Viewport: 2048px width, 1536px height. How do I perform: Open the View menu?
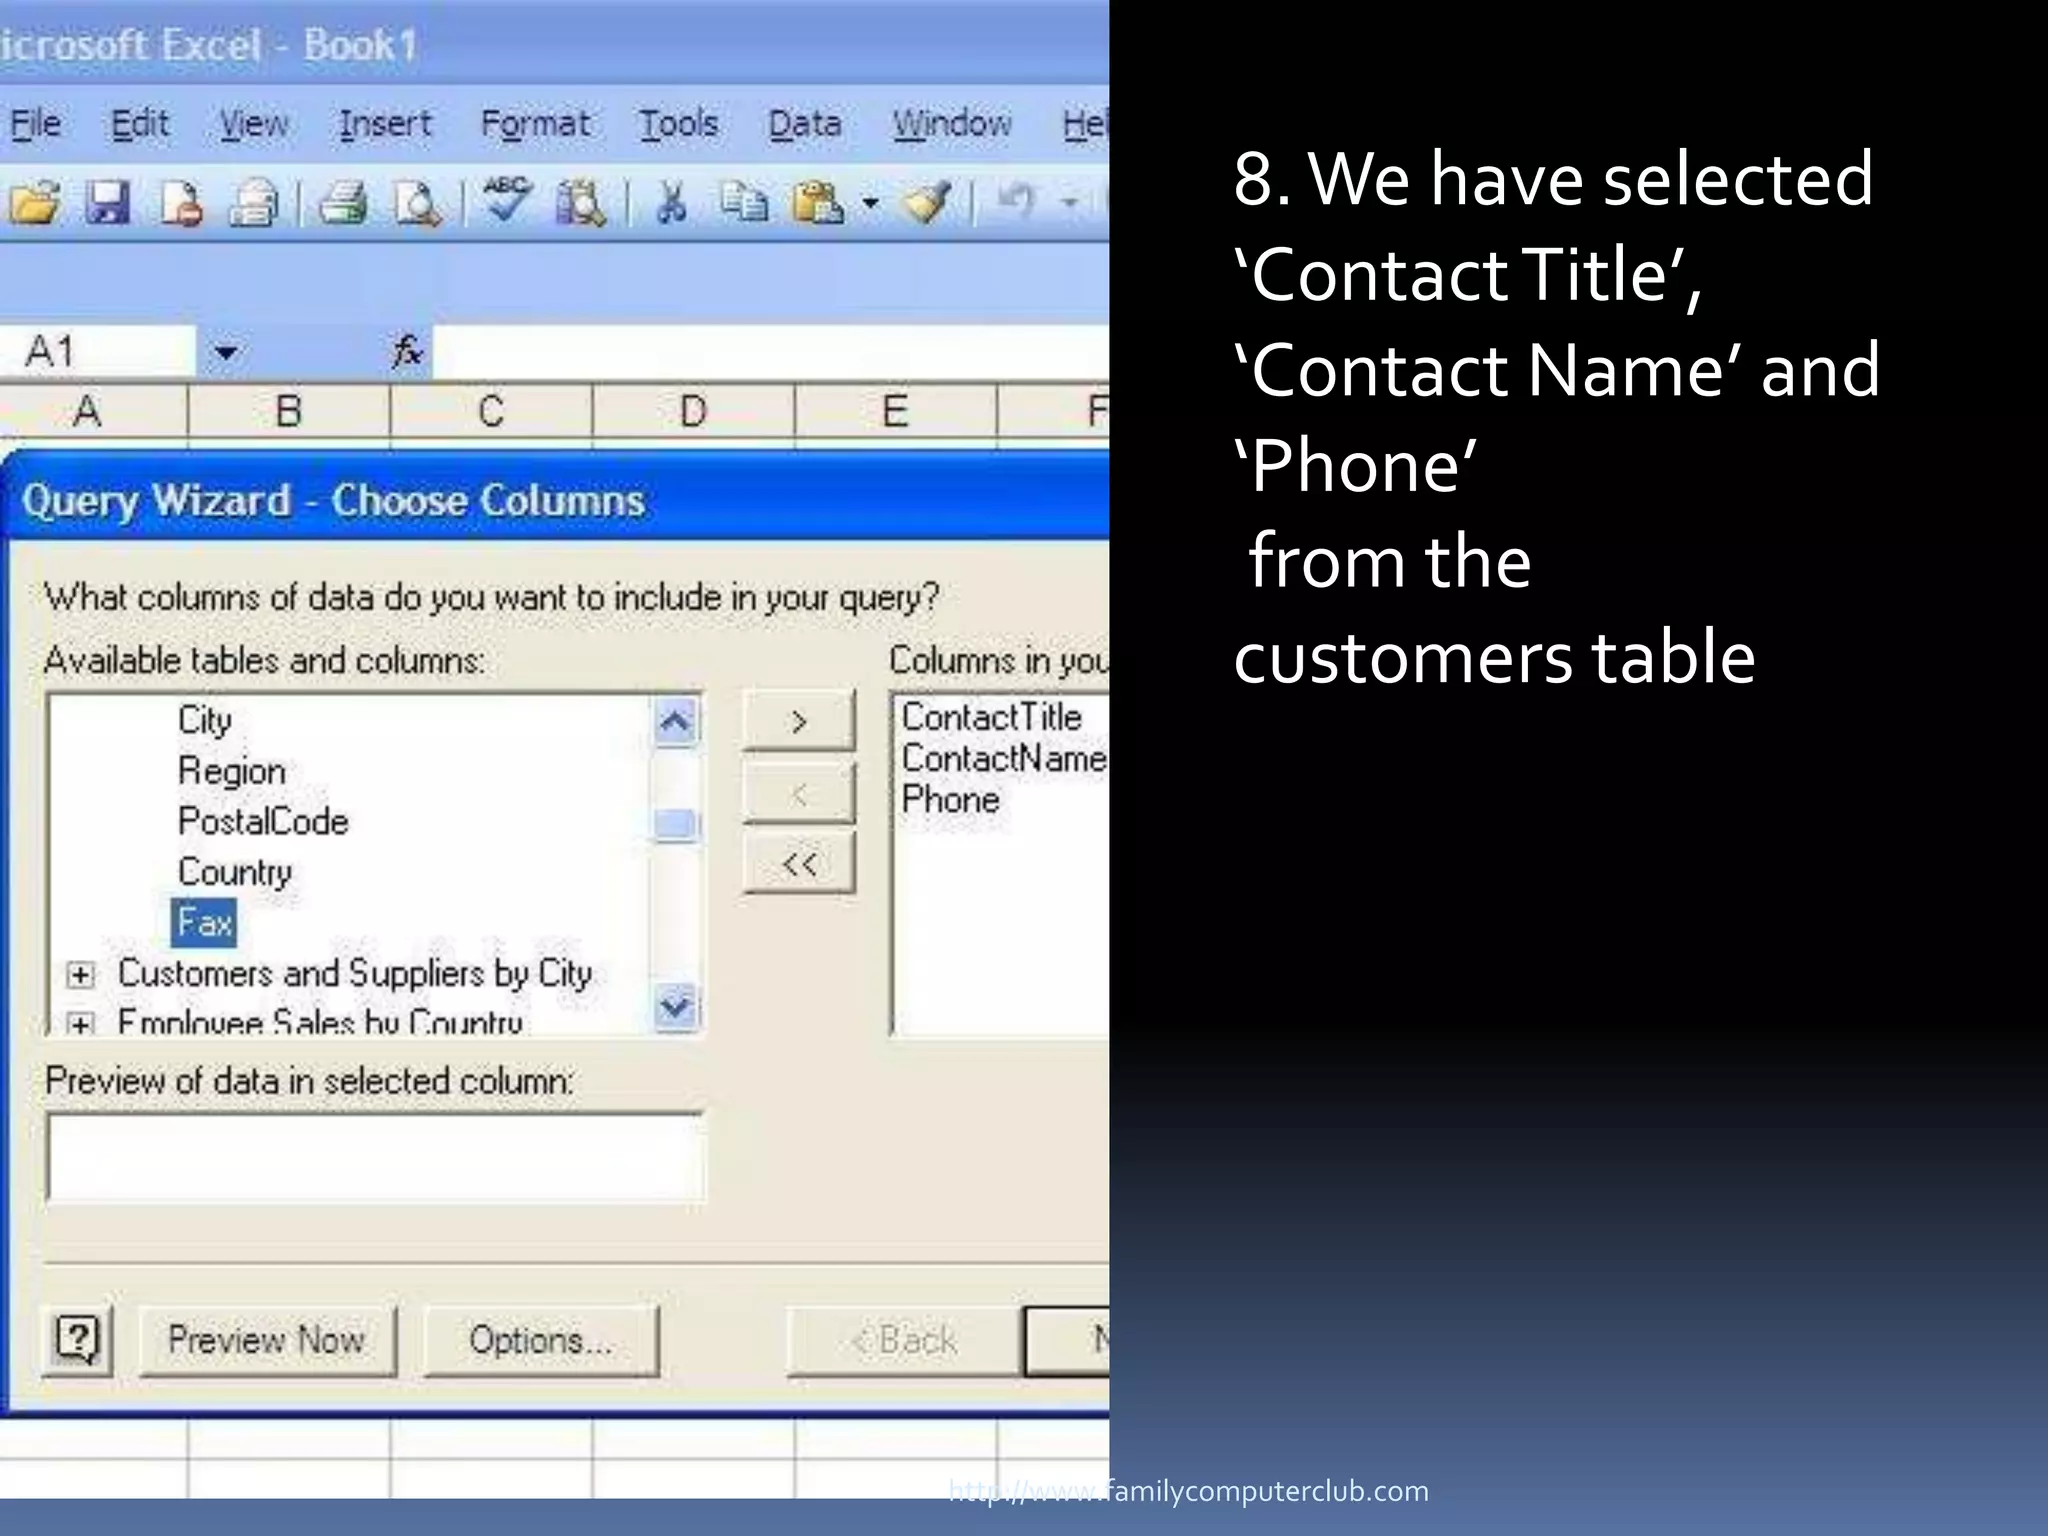(254, 123)
